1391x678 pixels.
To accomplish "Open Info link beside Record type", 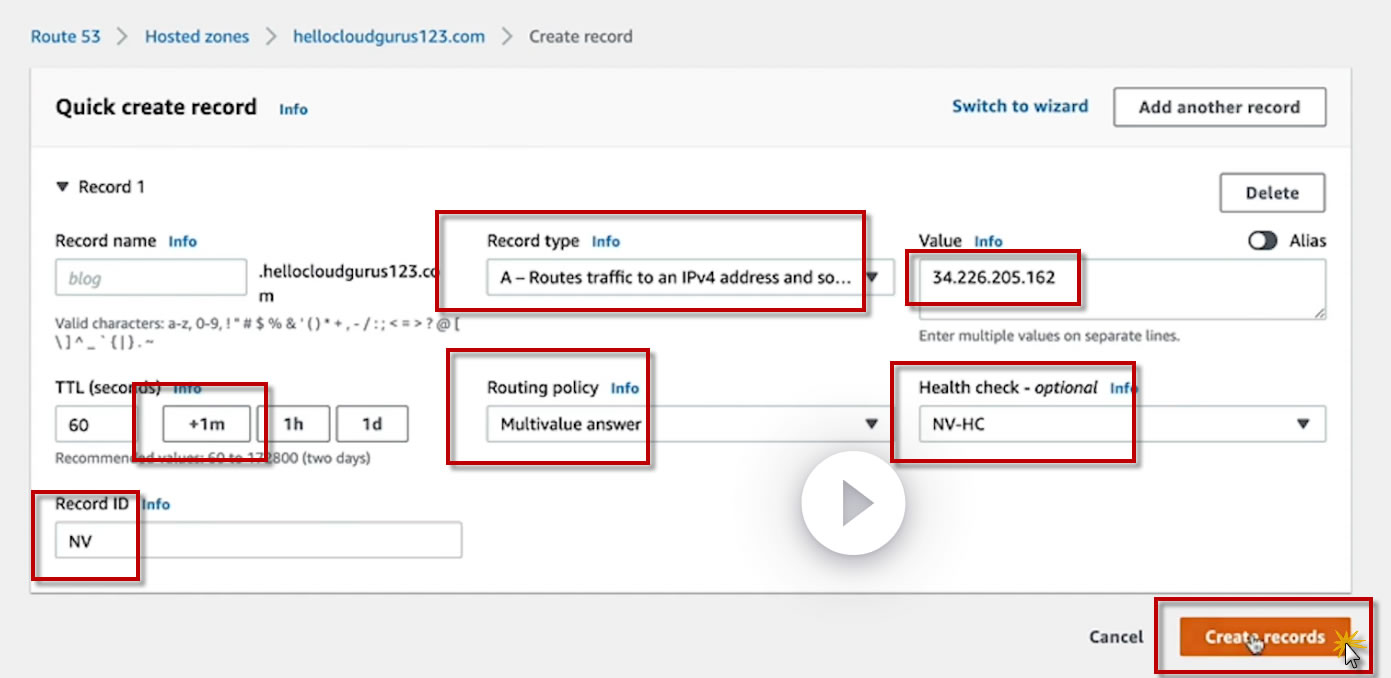I will (606, 241).
